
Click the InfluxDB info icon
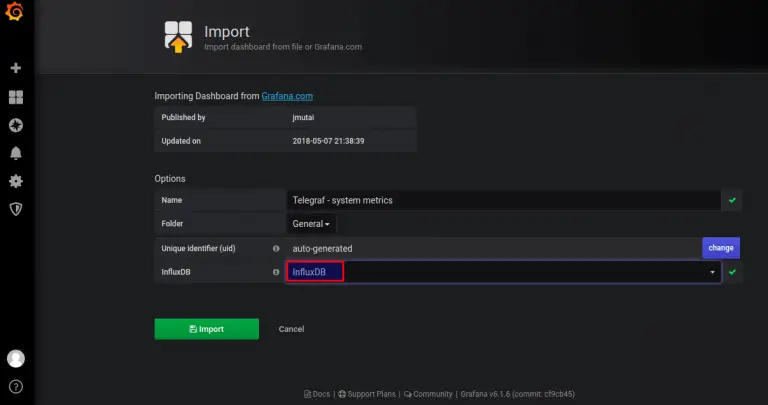pos(275,272)
